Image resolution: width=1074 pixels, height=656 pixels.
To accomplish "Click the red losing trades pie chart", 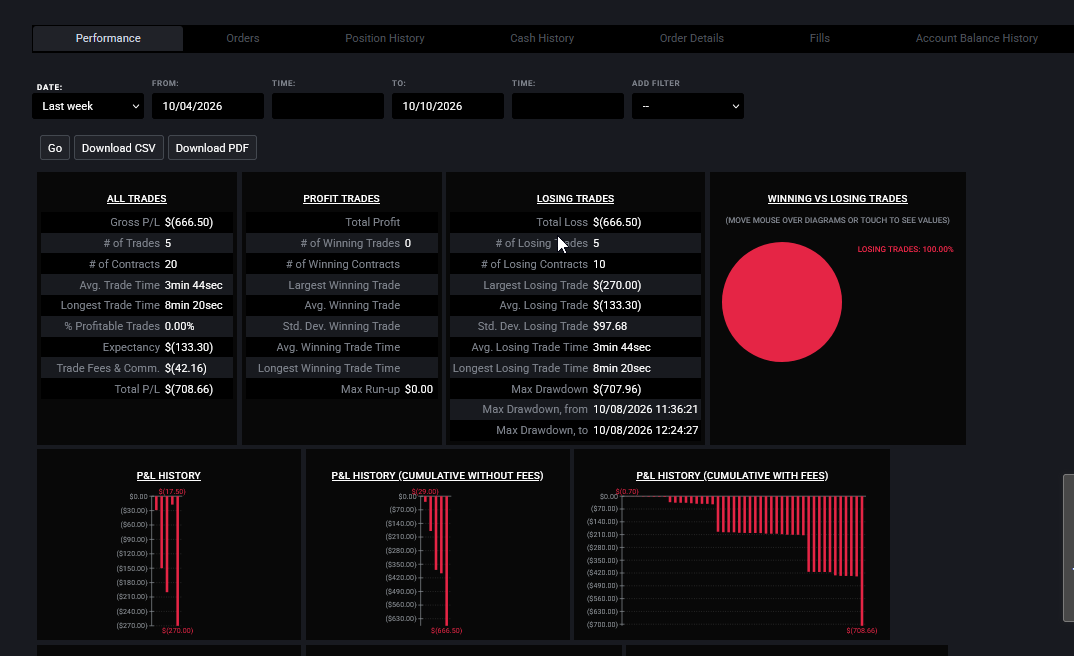I will point(782,302).
